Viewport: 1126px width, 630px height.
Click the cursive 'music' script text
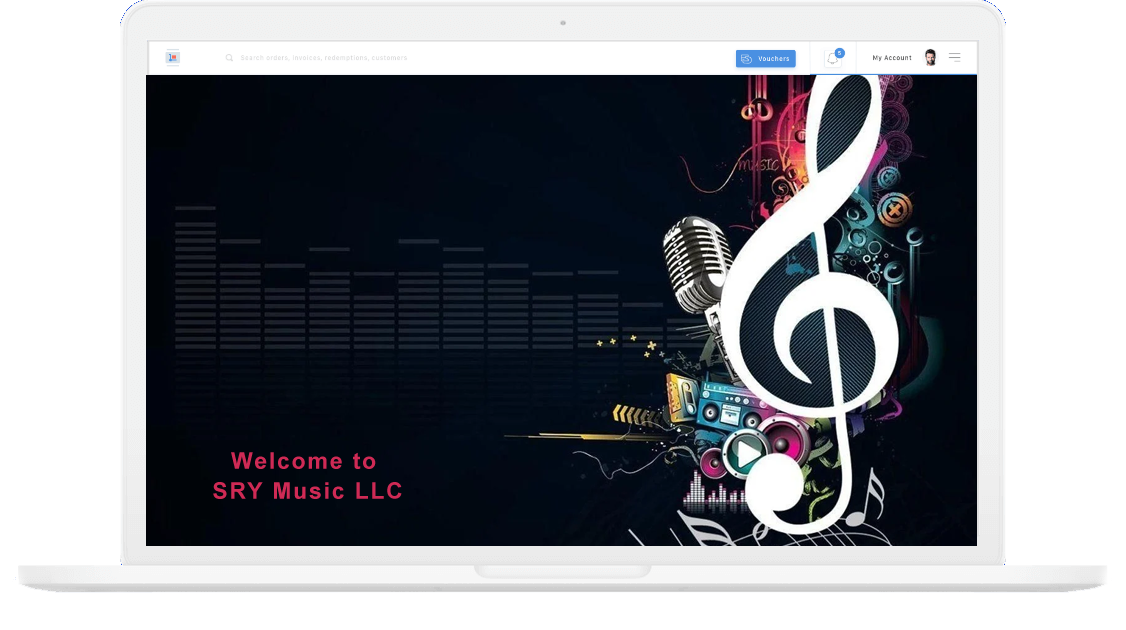[x=758, y=165]
